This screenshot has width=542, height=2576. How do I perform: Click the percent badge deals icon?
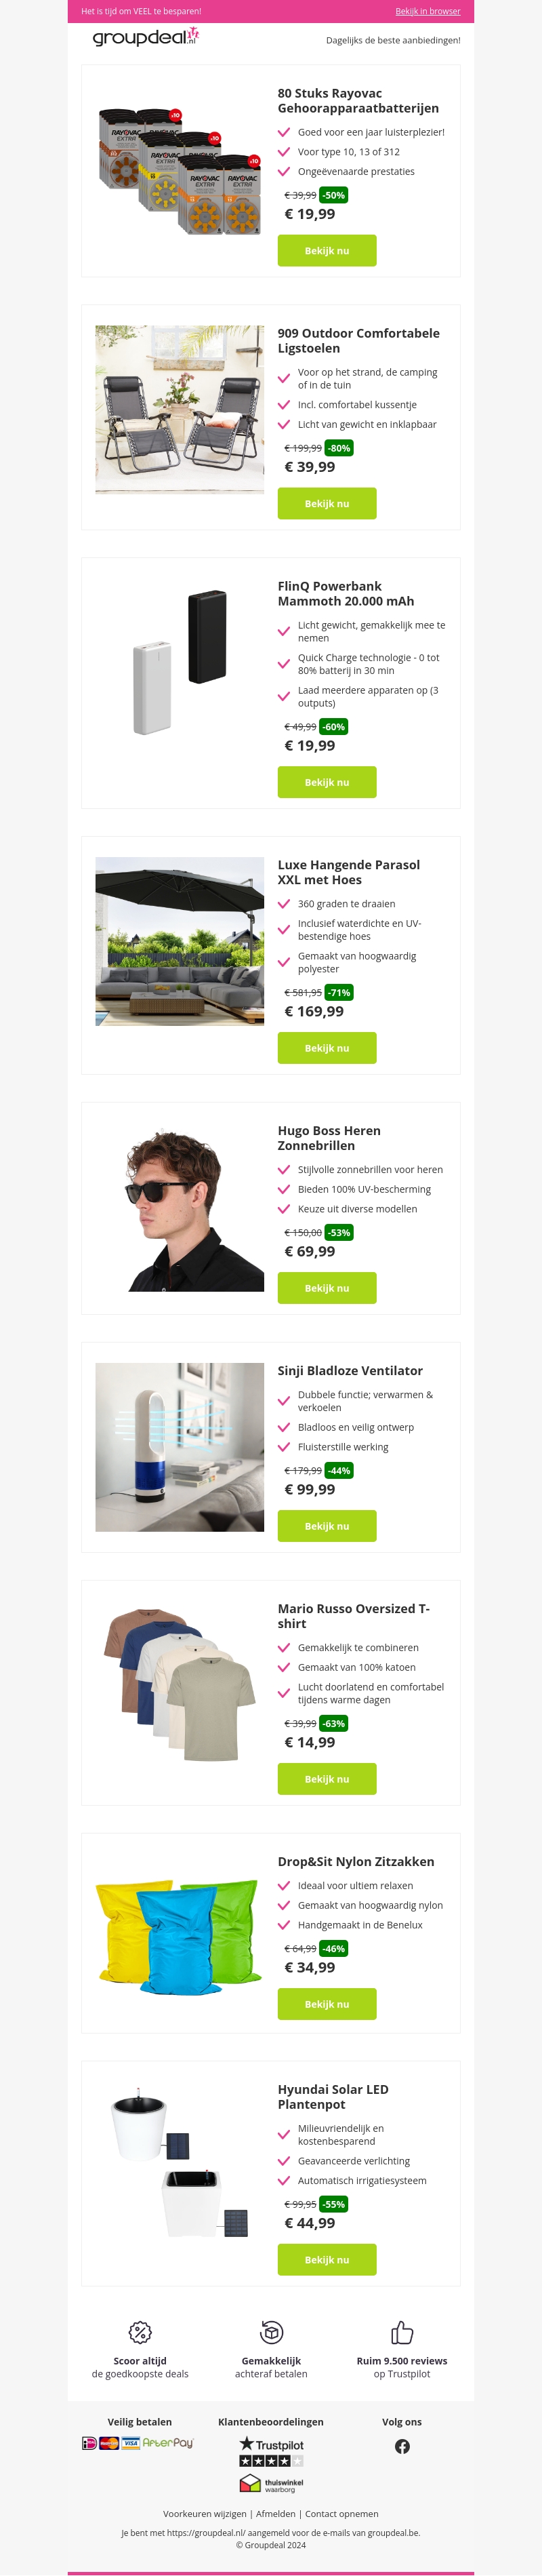[140, 2332]
